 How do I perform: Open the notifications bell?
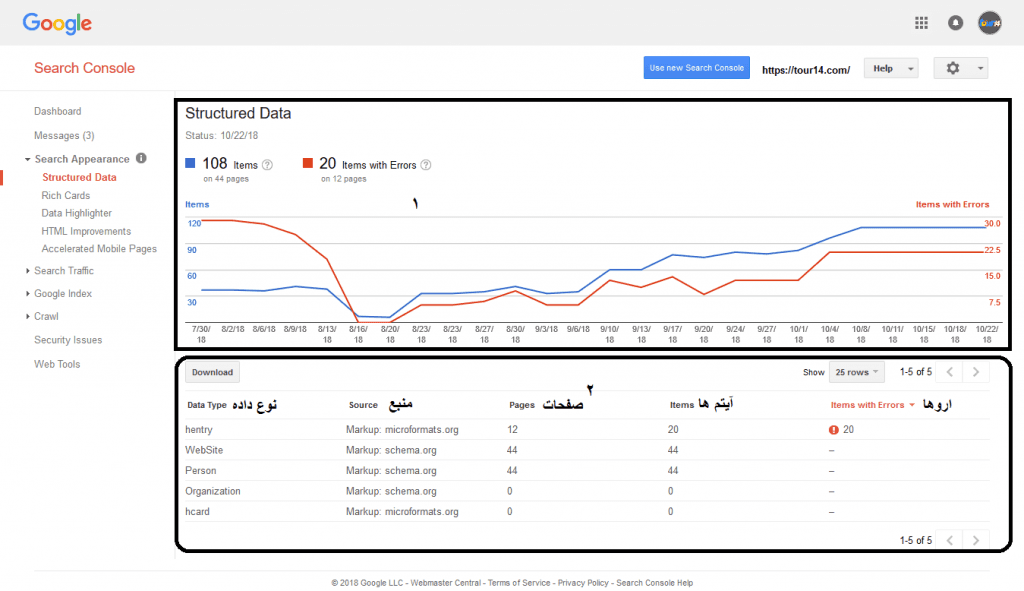(x=955, y=23)
